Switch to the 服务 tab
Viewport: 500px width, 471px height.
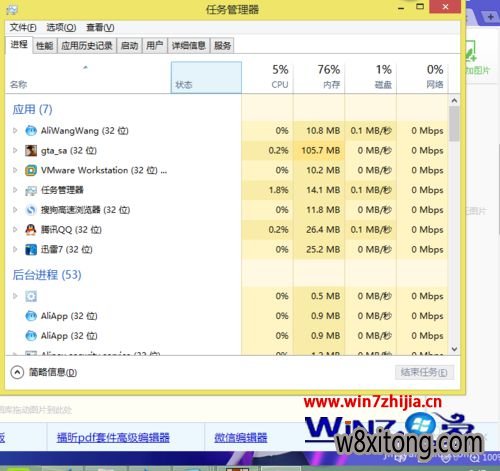click(x=222, y=45)
